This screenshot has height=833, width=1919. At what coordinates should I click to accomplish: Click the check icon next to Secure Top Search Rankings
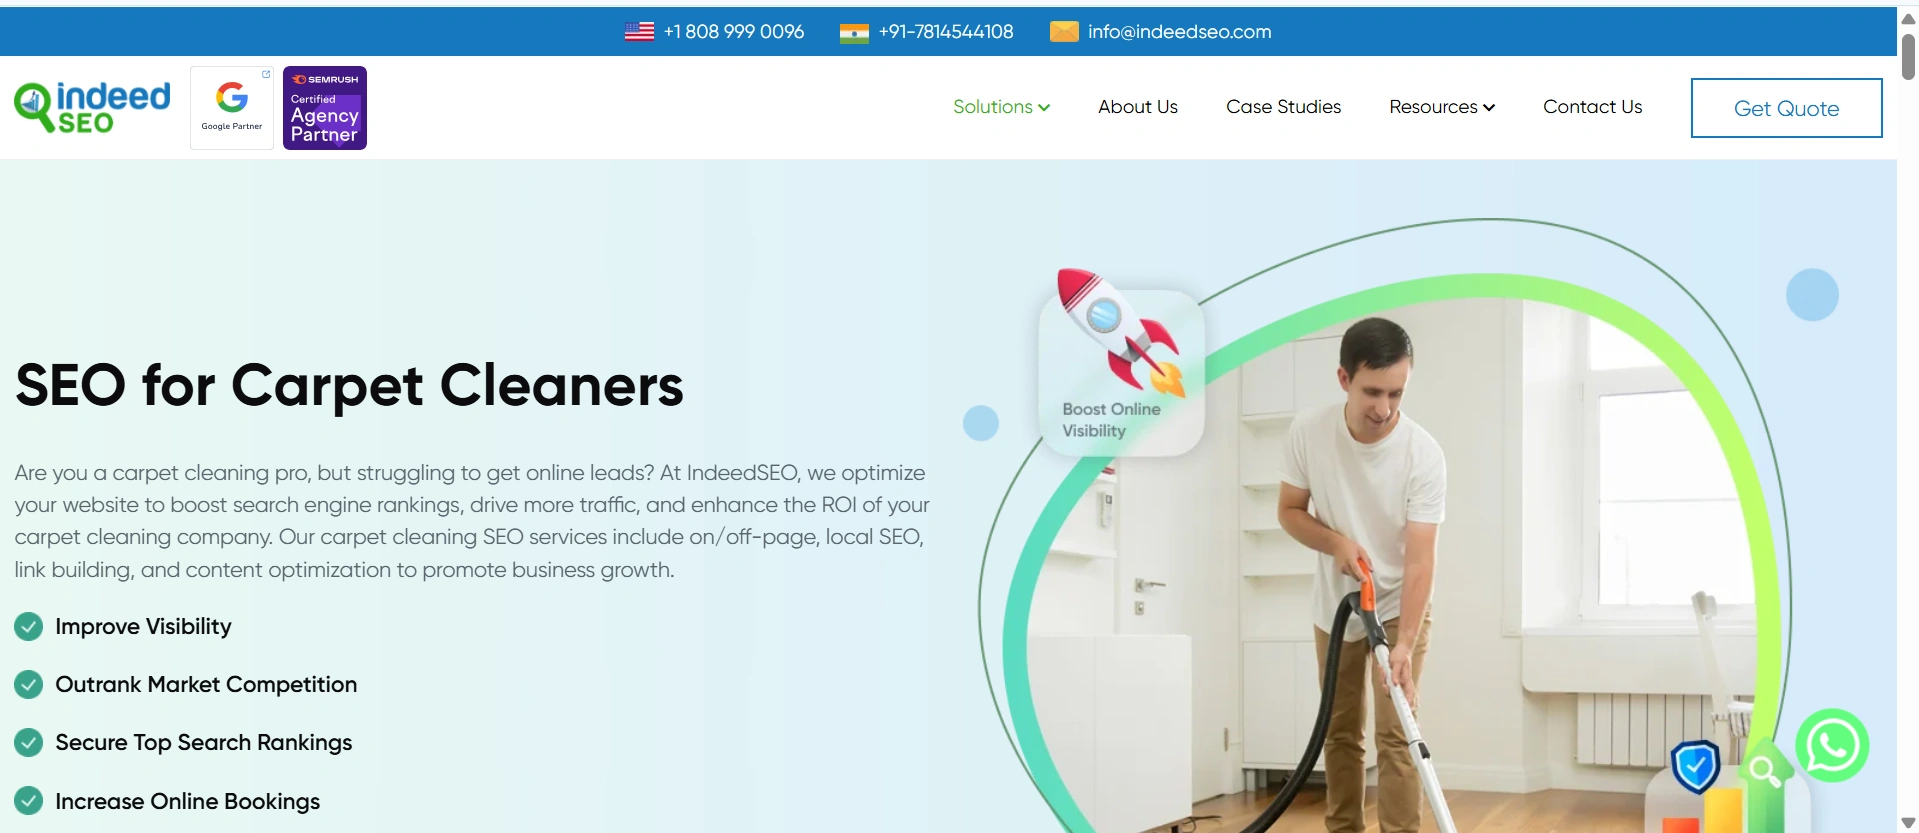tap(29, 743)
